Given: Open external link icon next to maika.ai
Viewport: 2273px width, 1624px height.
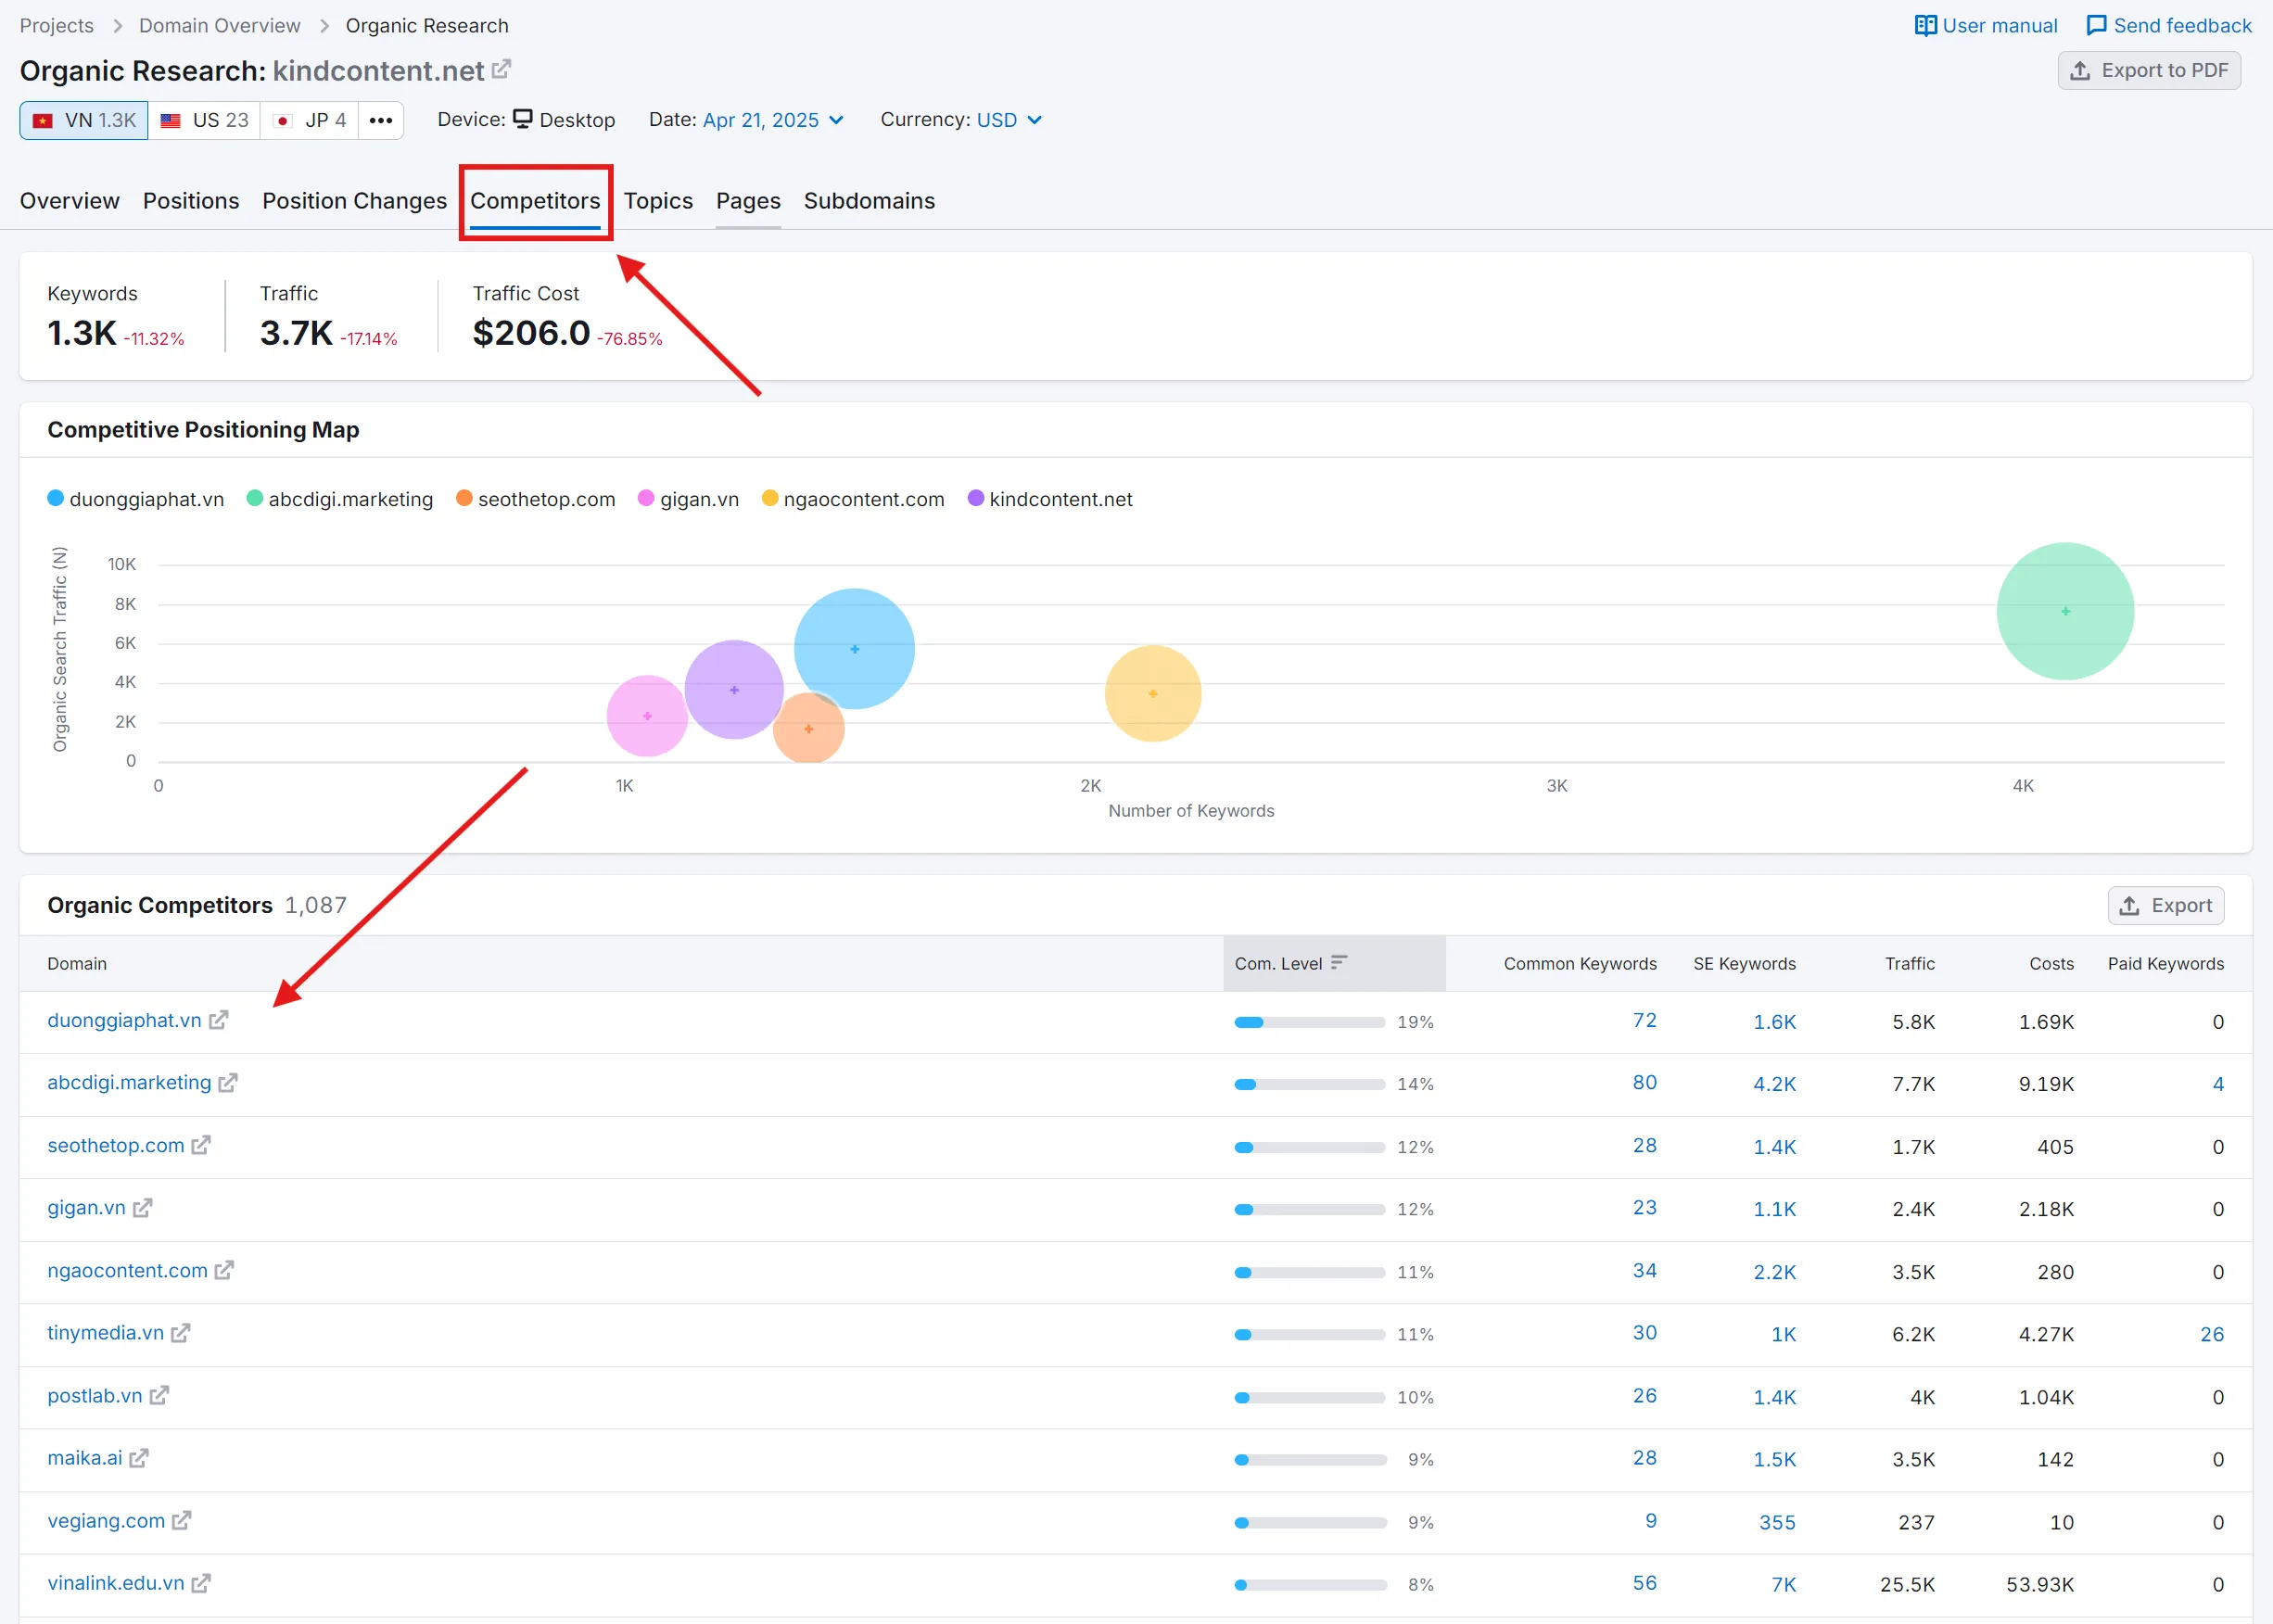Looking at the screenshot, I should pyautogui.click(x=139, y=1458).
